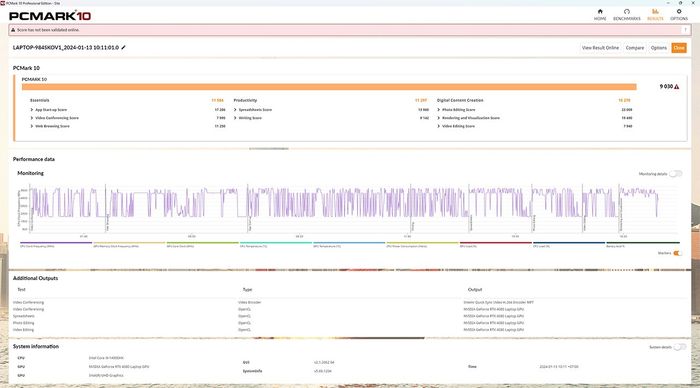This screenshot has height=388, width=700.
Task: Click the Type column header
Action: click(247, 289)
